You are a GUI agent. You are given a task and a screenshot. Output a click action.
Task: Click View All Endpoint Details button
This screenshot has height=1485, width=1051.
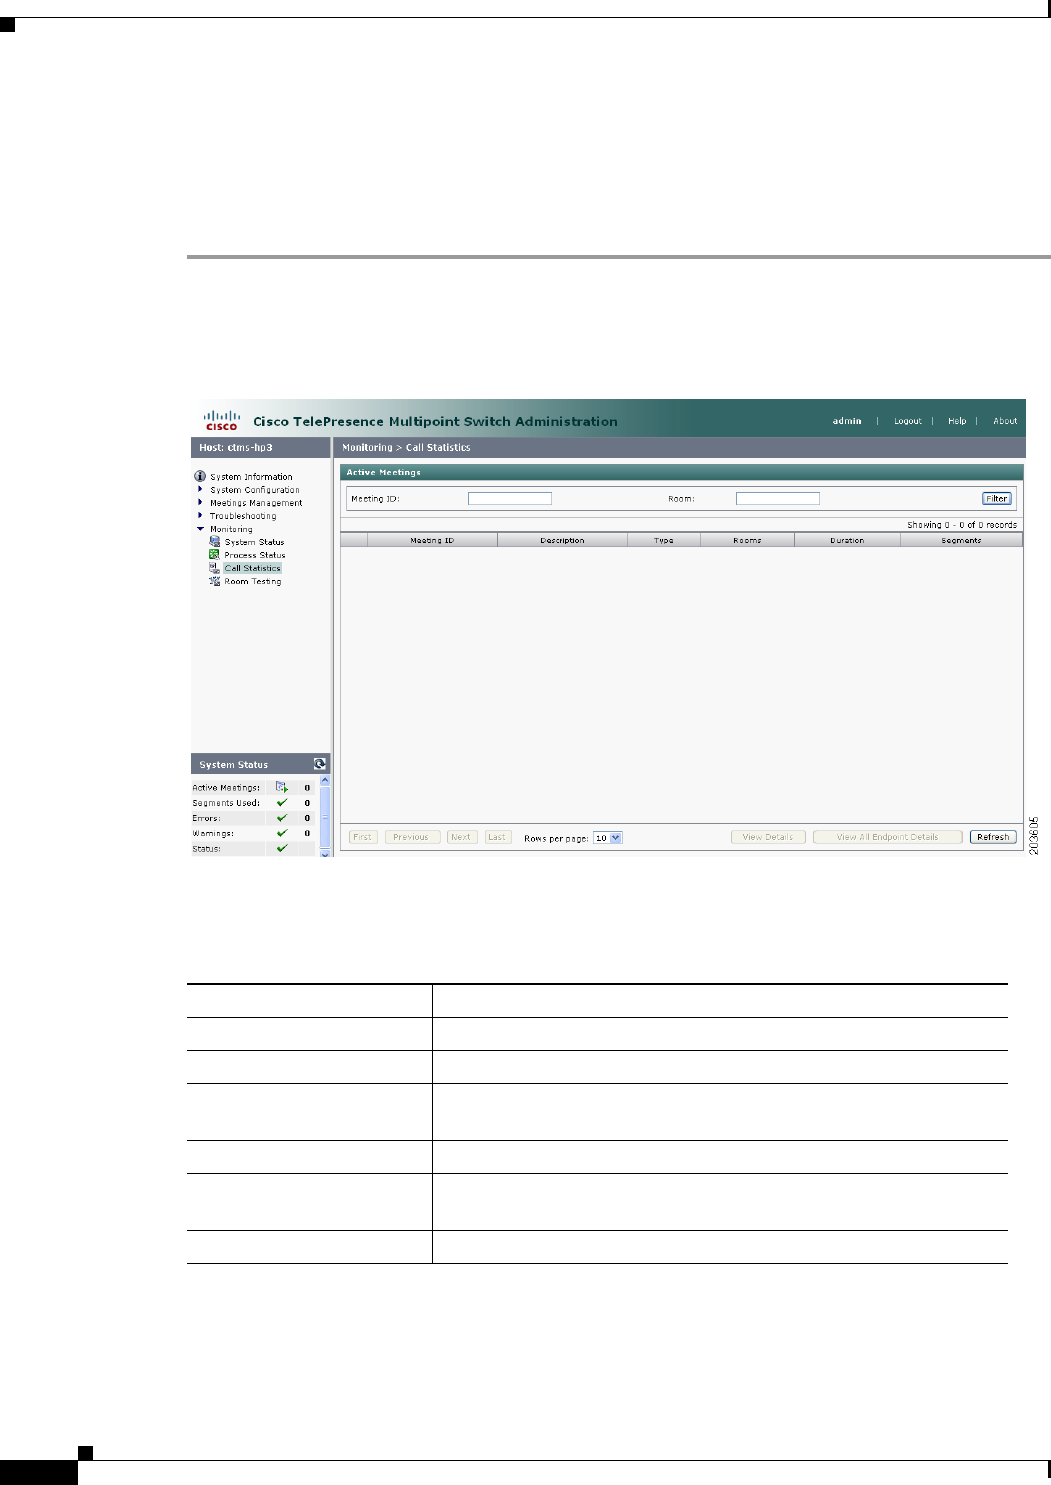888,837
